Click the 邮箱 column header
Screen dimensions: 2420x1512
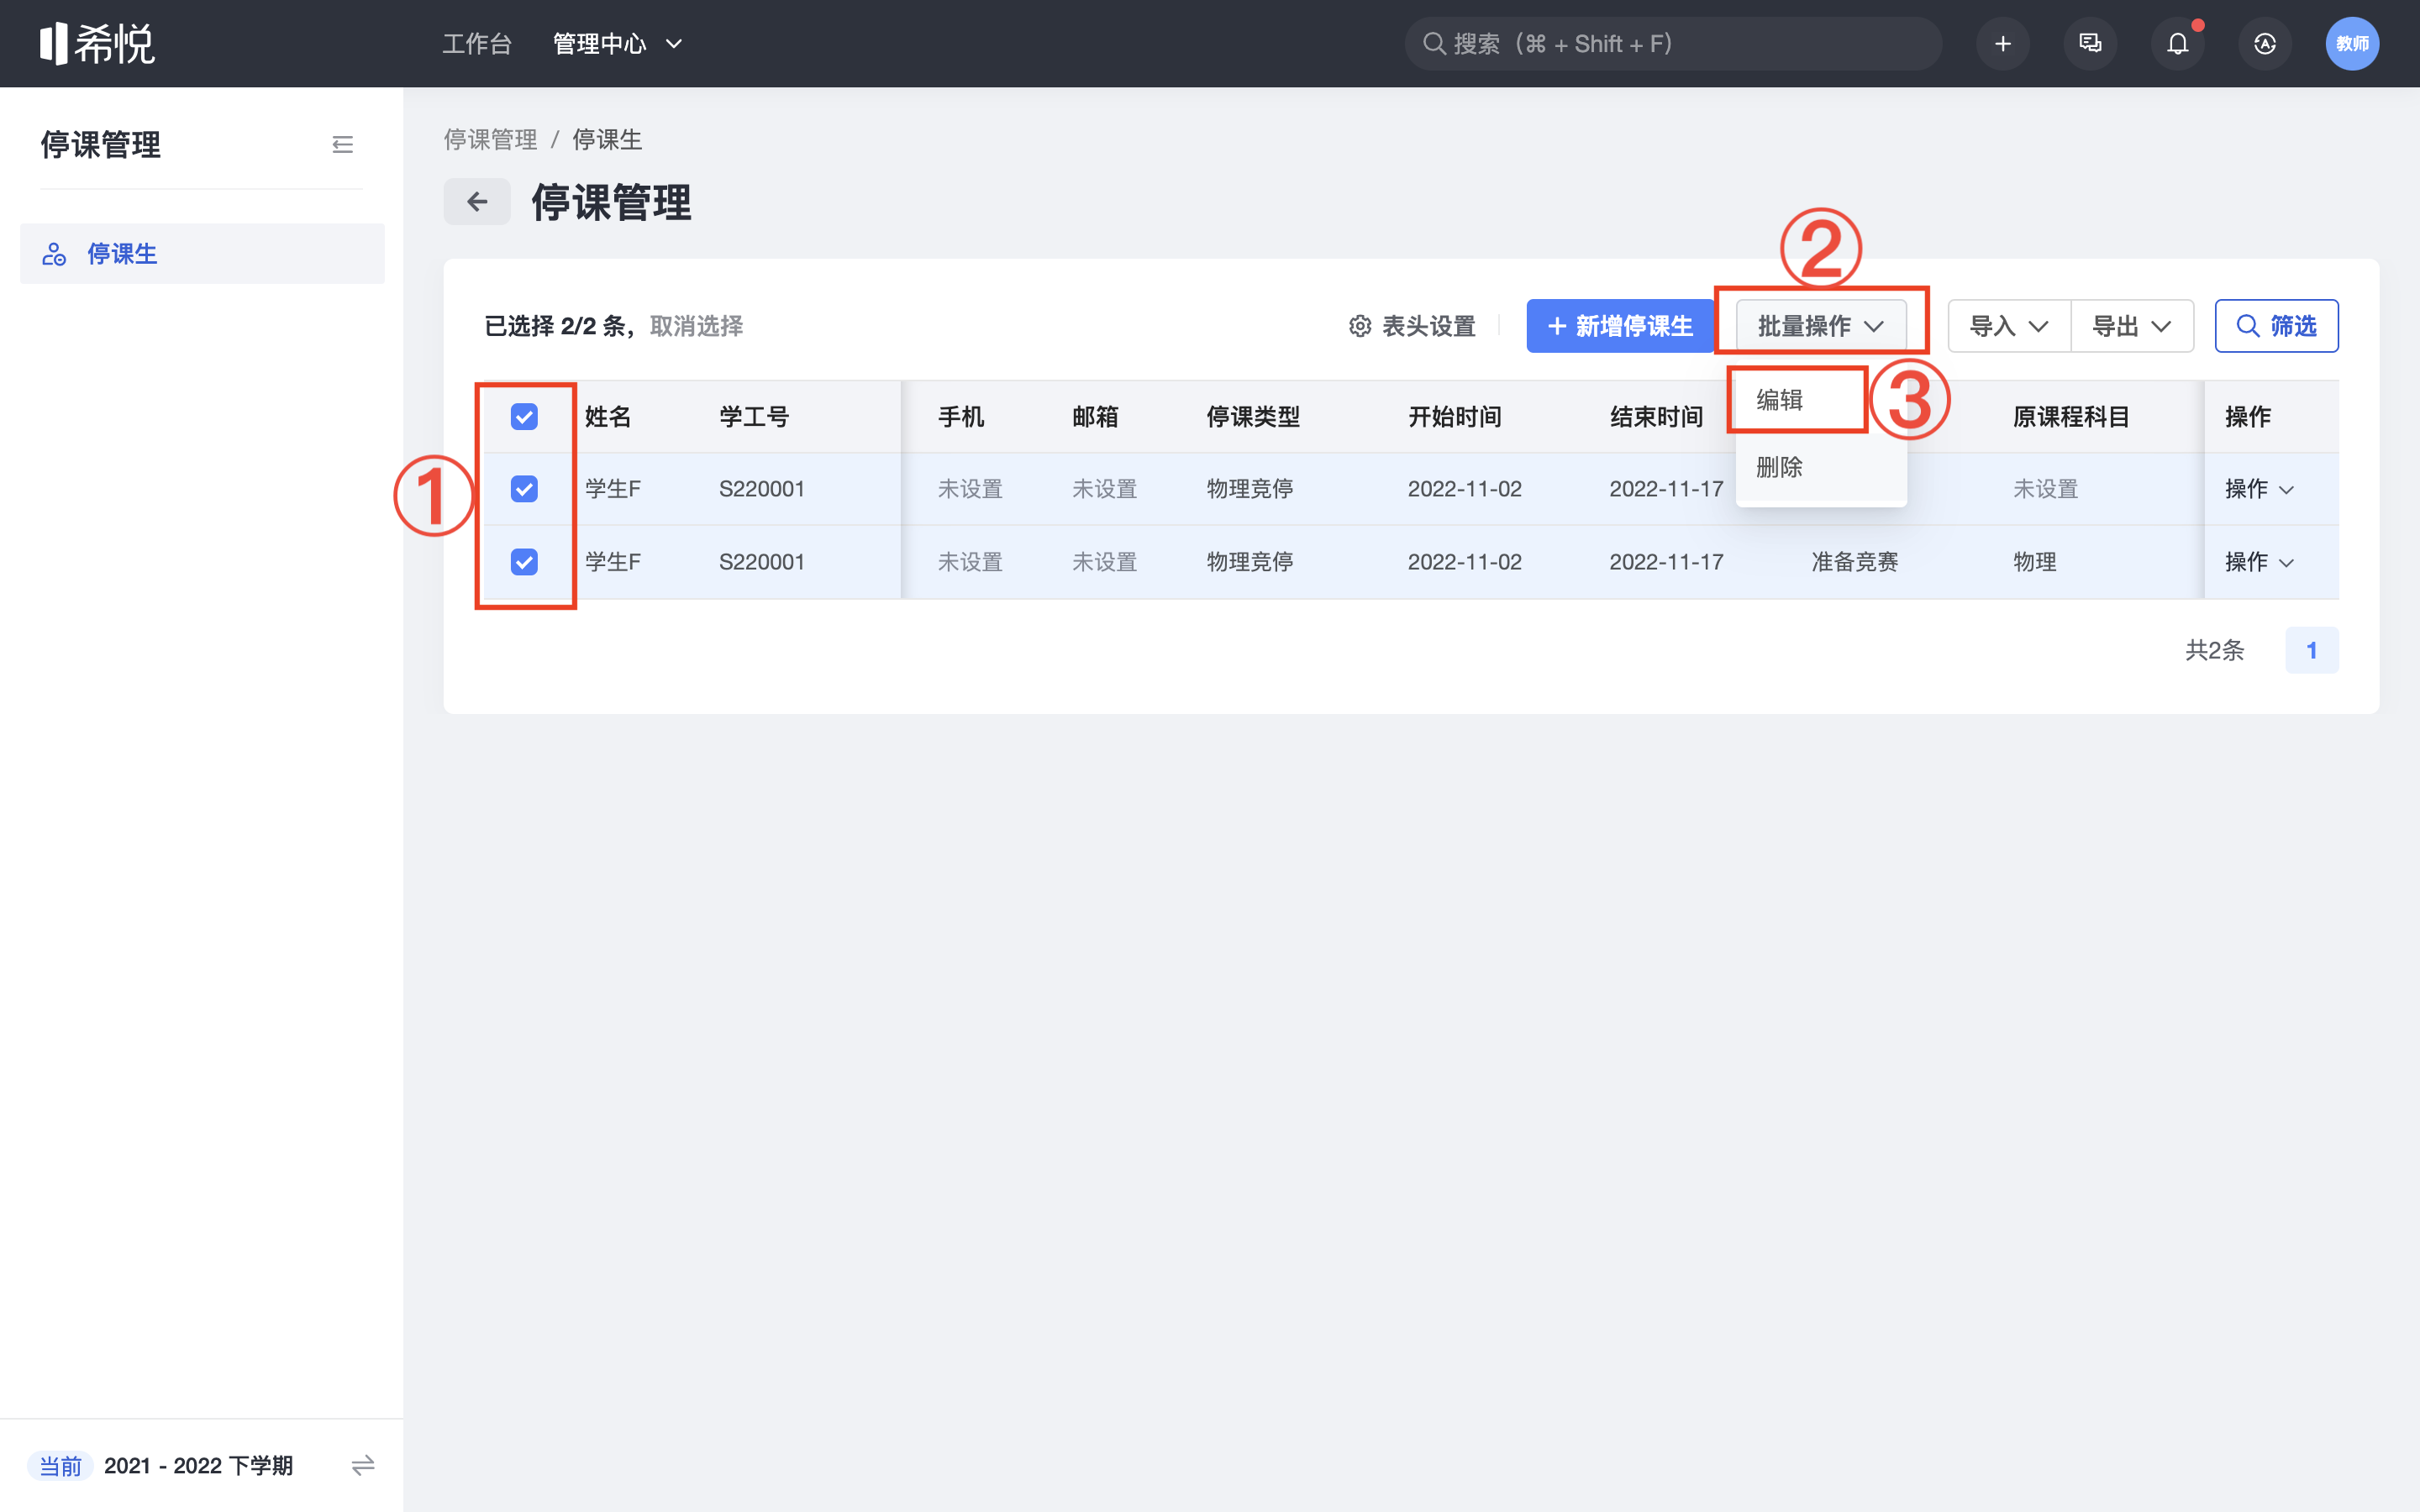pyautogui.click(x=1095, y=417)
